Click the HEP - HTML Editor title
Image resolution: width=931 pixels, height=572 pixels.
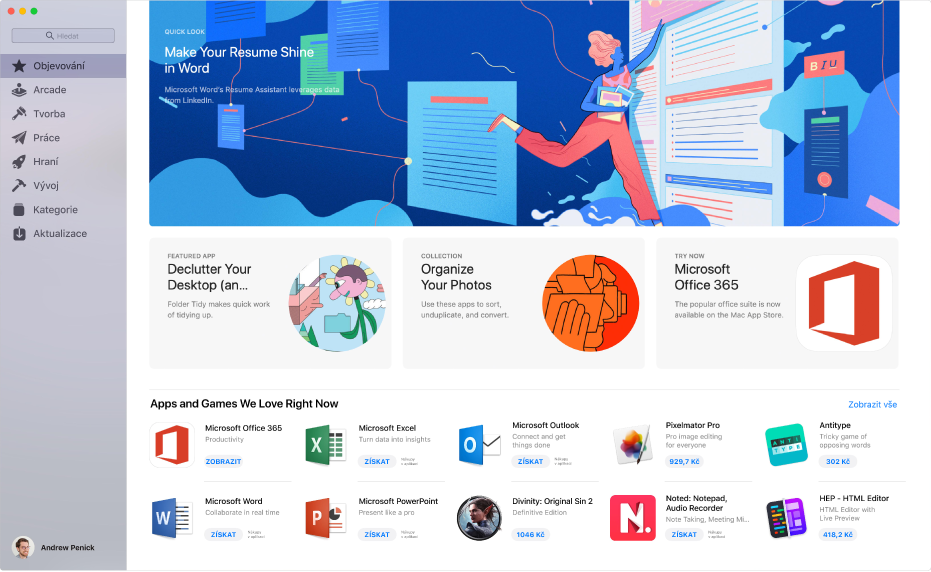854,498
